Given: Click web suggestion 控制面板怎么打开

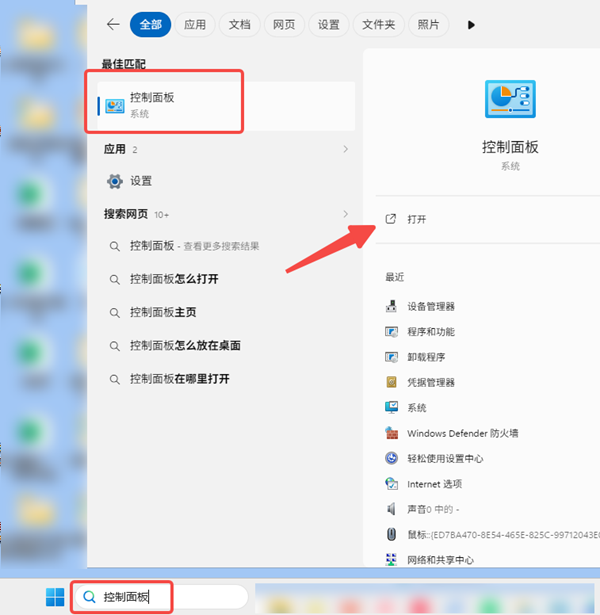Looking at the screenshot, I should tap(173, 279).
